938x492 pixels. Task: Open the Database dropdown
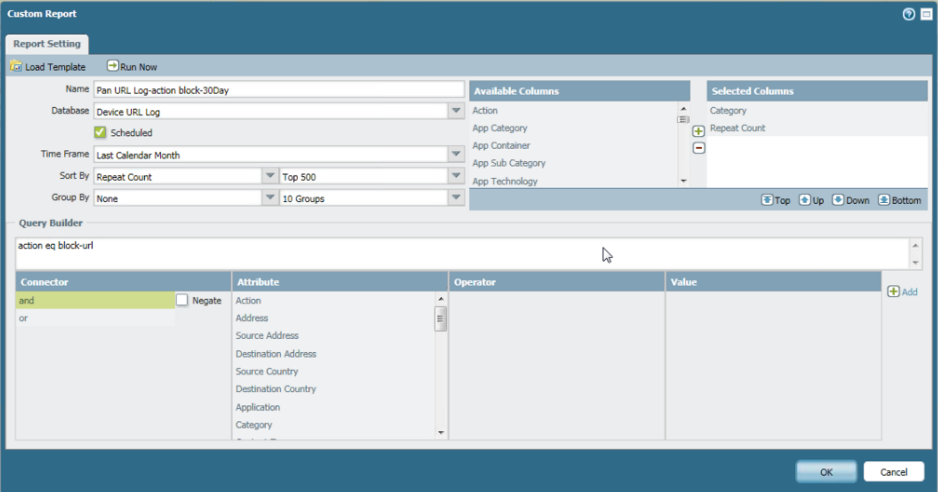point(456,111)
